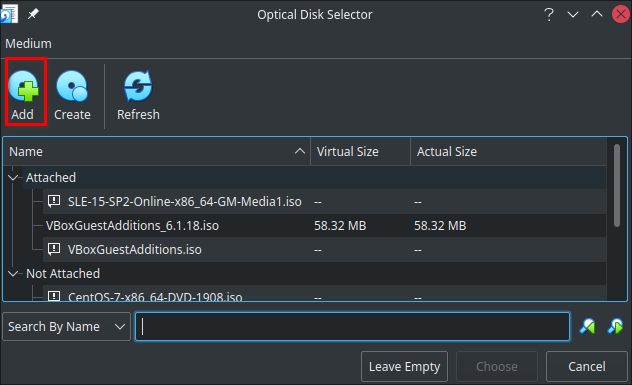Image resolution: width=632 pixels, height=385 pixels.
Task: Click warning icon beside CentOS-7 iso
Action: [x=54, y=296]
